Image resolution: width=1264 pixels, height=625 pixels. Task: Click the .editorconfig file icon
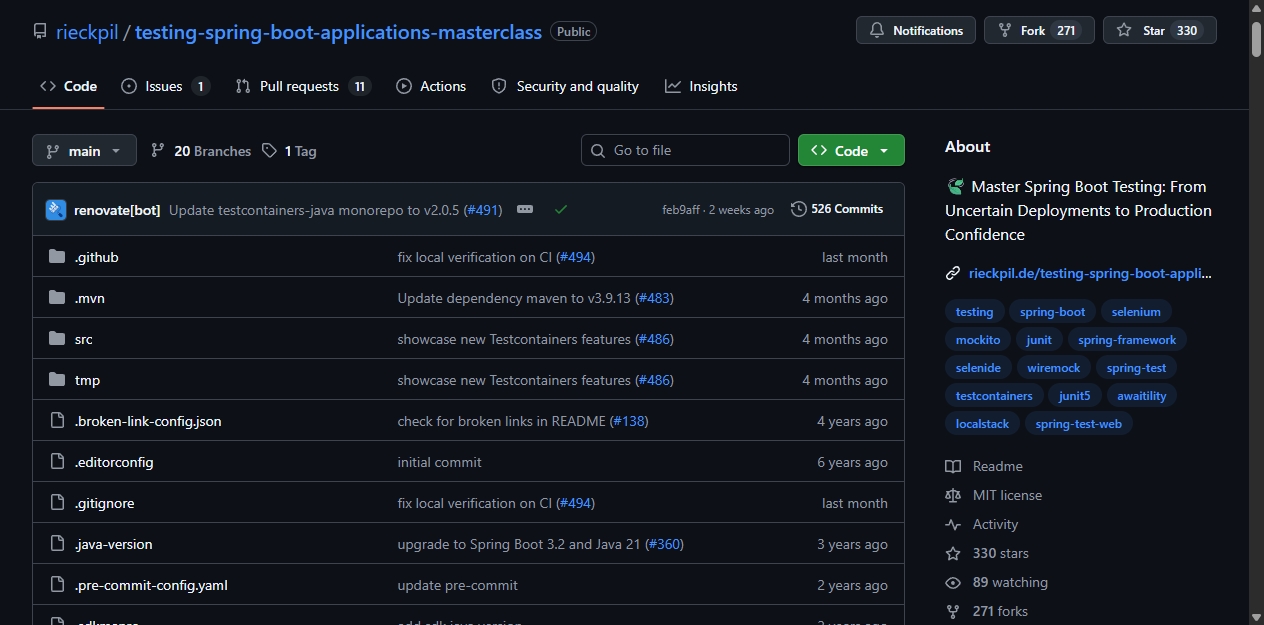57,462
